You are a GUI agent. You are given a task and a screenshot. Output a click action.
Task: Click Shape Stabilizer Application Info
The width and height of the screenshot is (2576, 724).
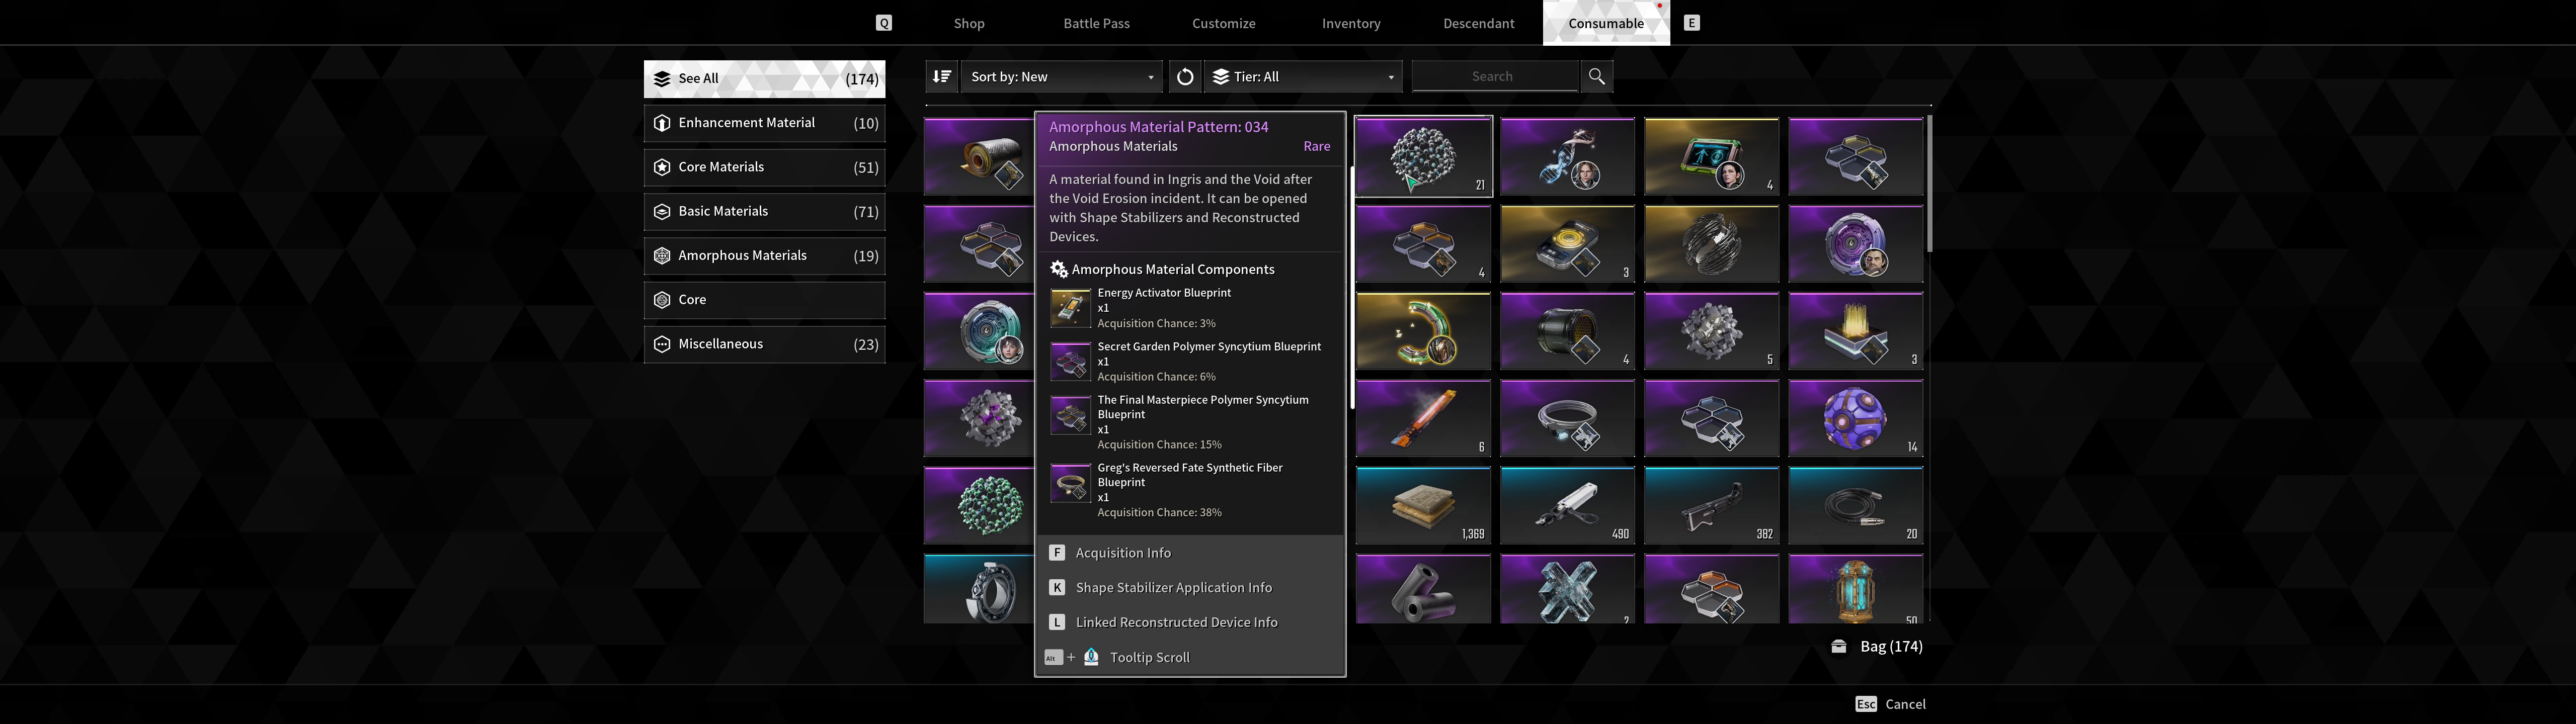(1174, 588)
